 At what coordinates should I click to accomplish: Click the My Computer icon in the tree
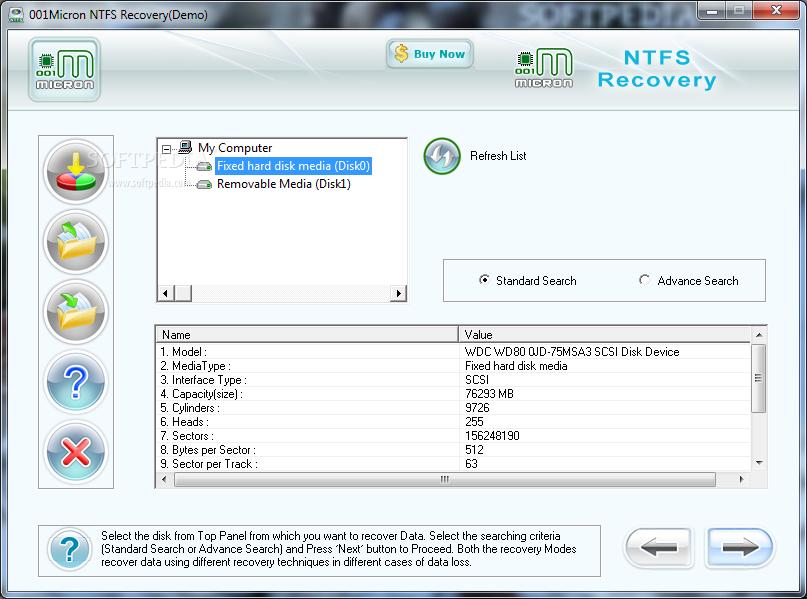(185, 148)
